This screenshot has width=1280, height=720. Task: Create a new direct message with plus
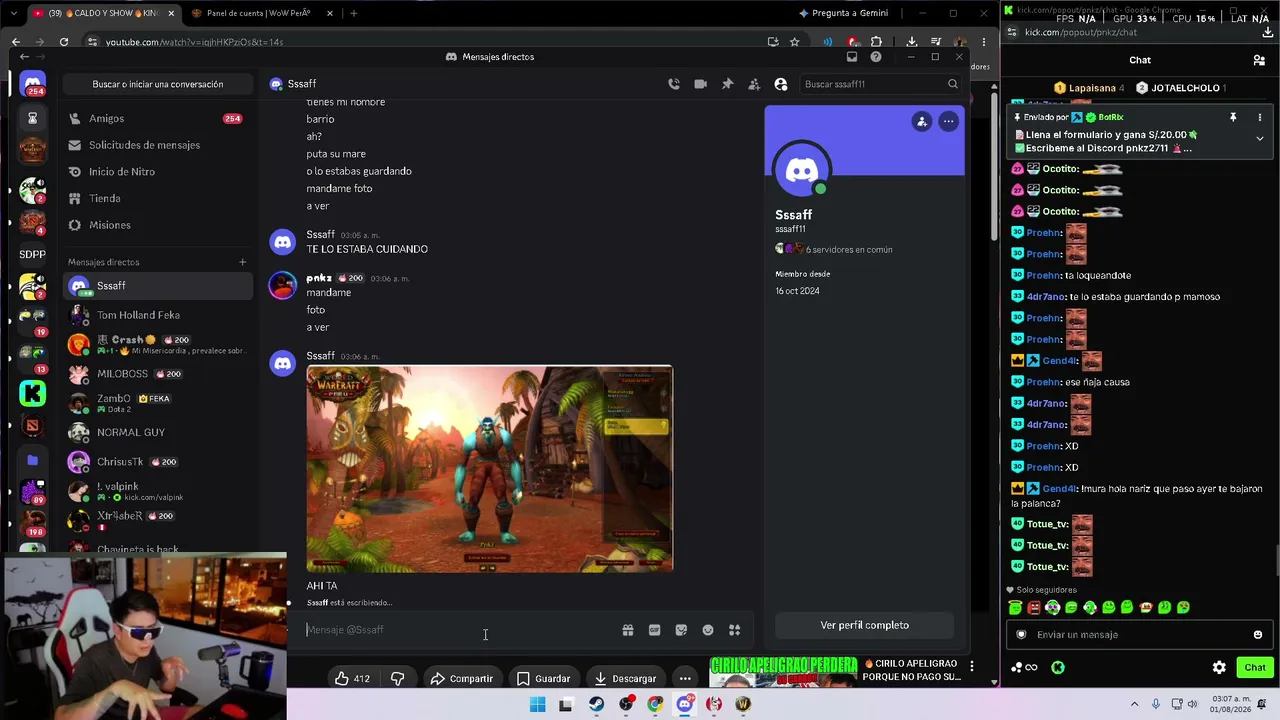(x=242, y=262)
